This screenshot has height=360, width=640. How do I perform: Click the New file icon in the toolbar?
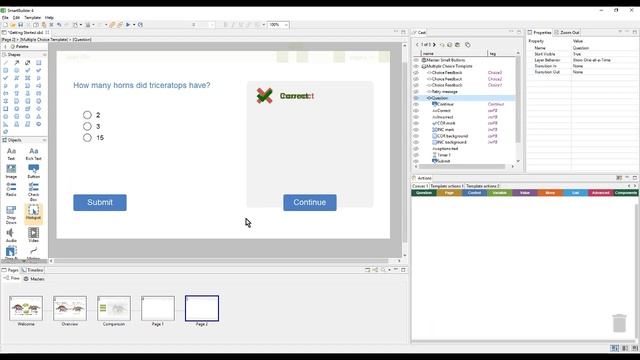[5, 25]
